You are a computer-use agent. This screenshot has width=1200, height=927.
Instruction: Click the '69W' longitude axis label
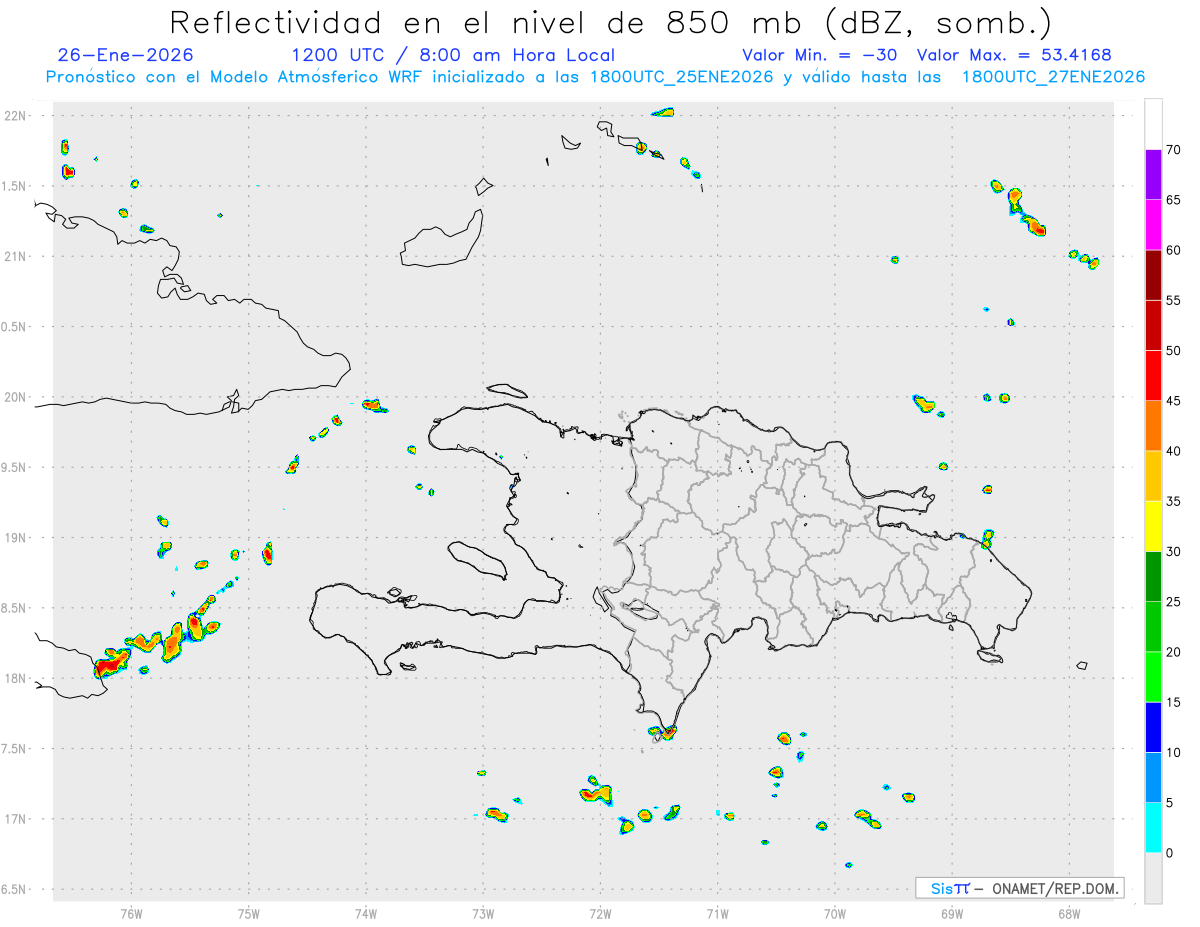click(x=952, y=914)
